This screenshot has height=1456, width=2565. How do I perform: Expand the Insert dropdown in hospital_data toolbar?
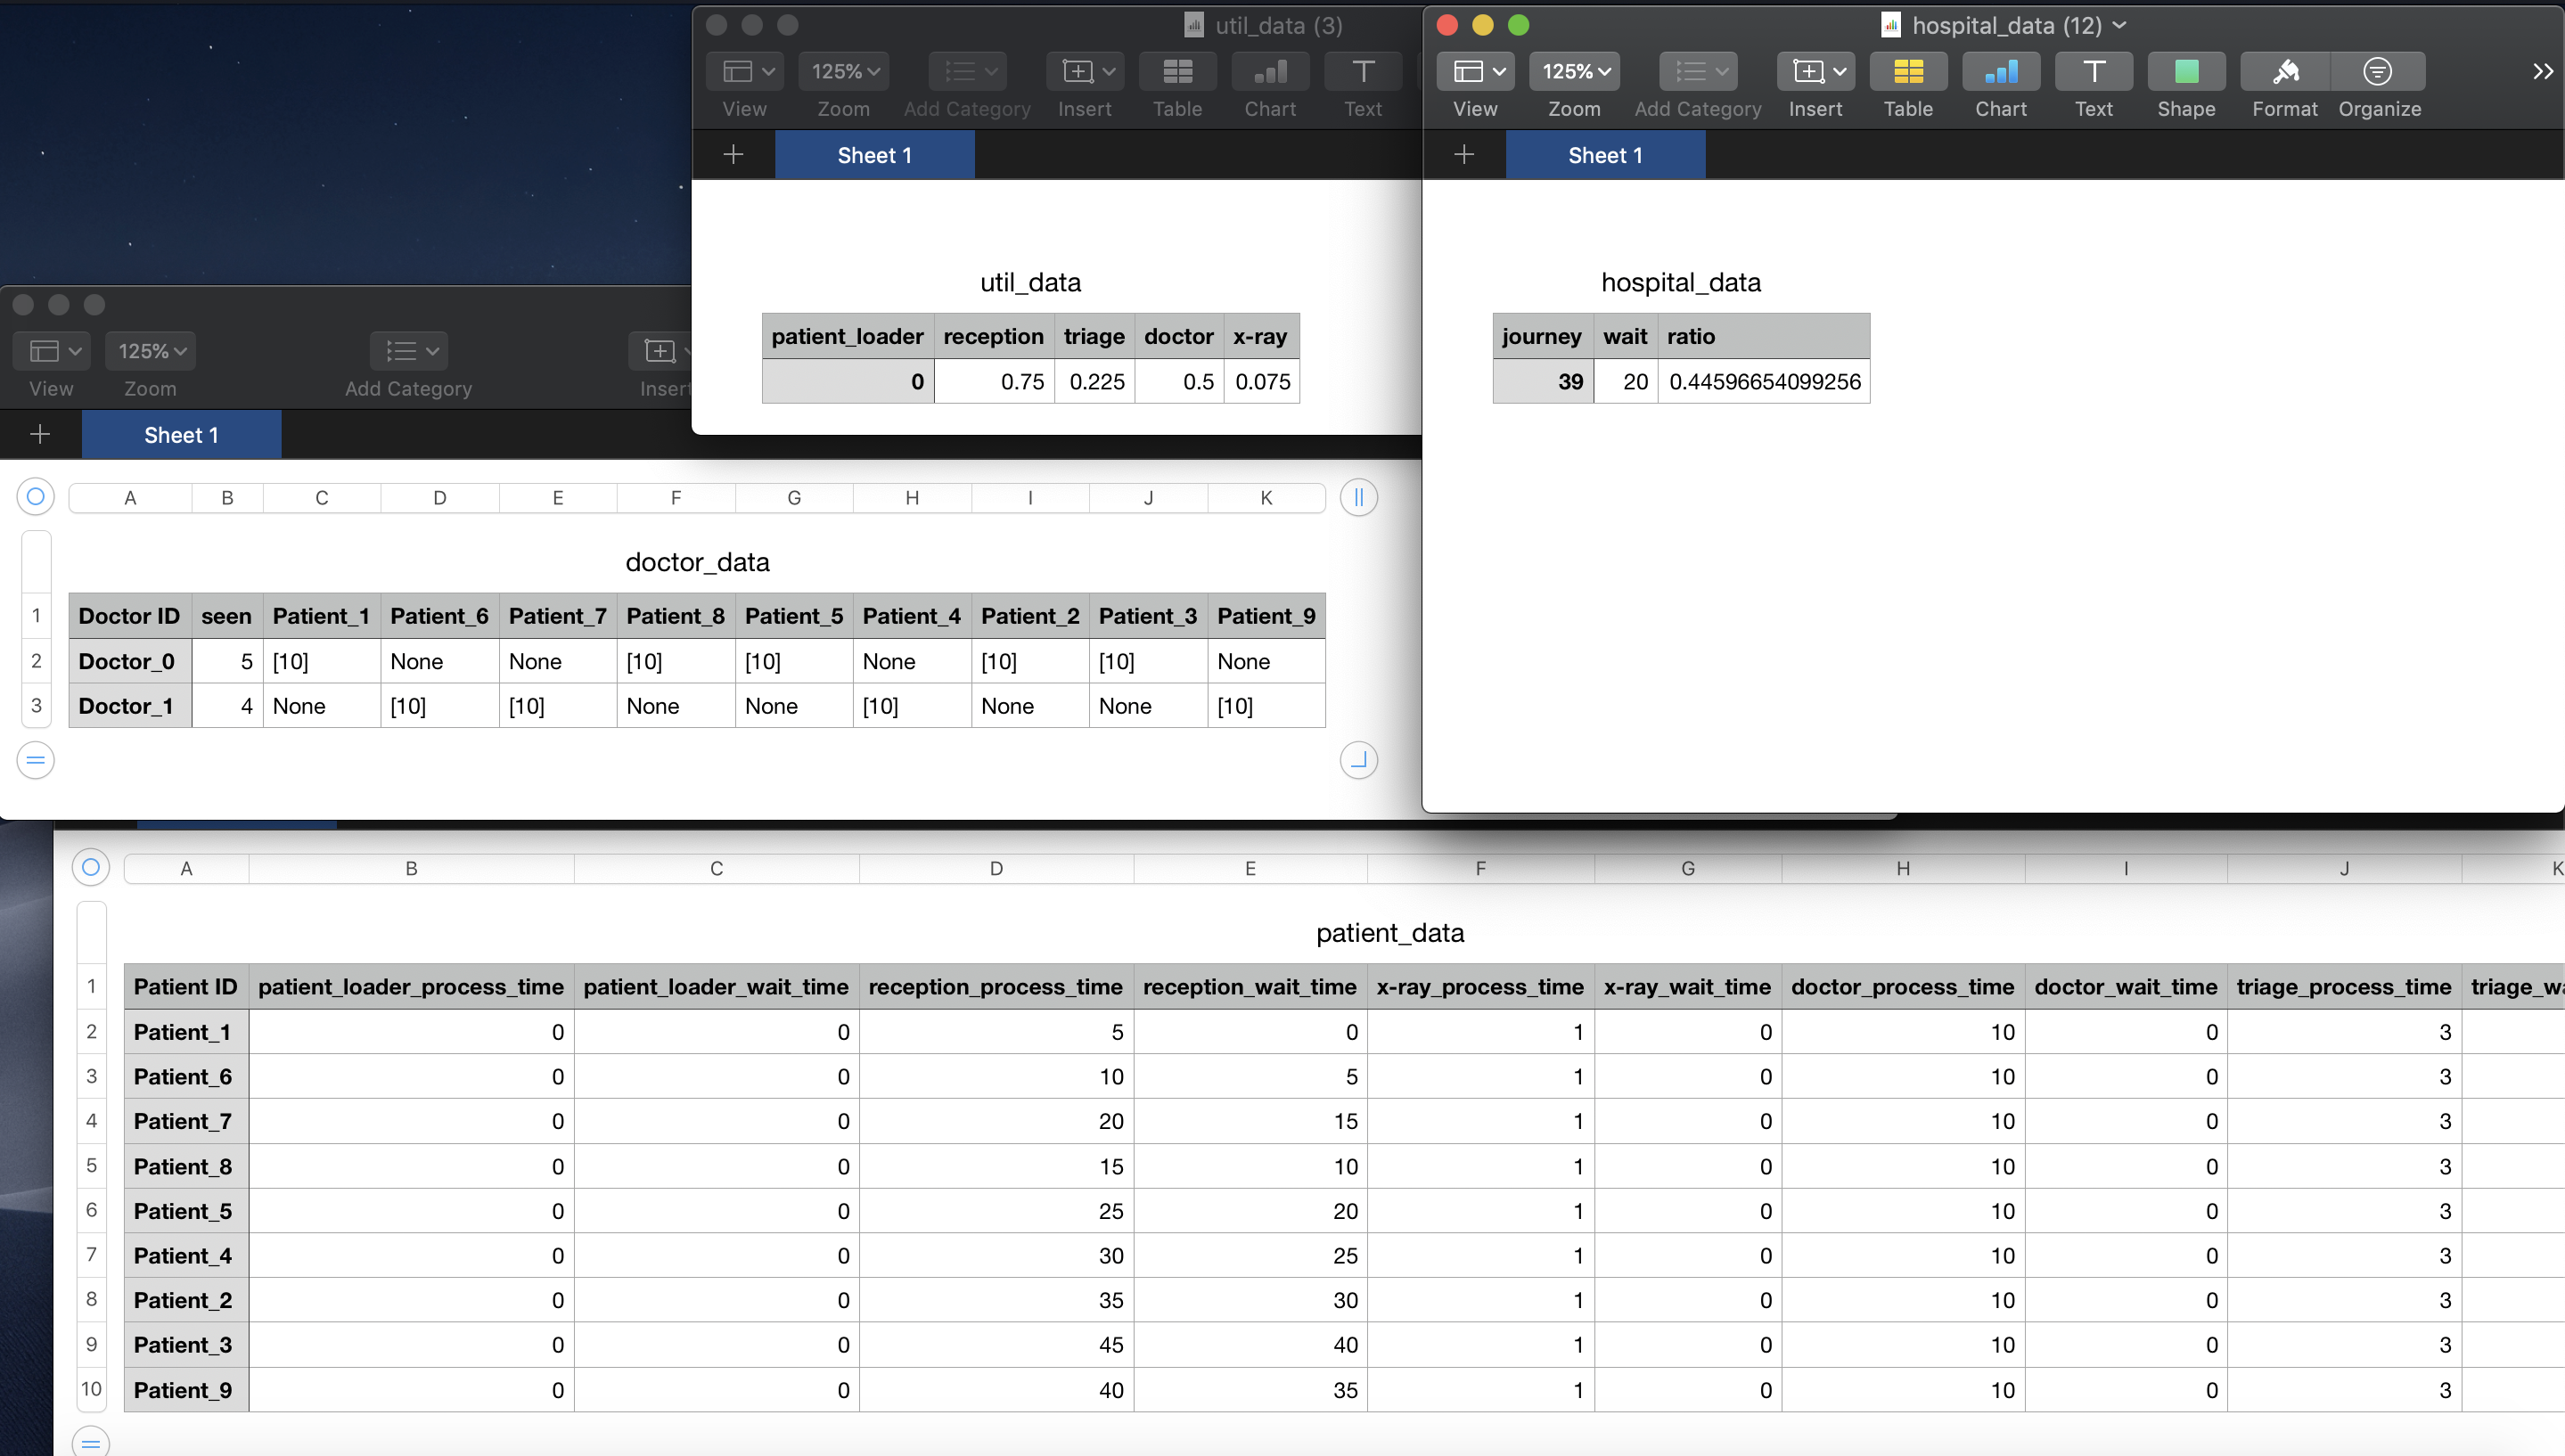click(x=1816, y=72)
